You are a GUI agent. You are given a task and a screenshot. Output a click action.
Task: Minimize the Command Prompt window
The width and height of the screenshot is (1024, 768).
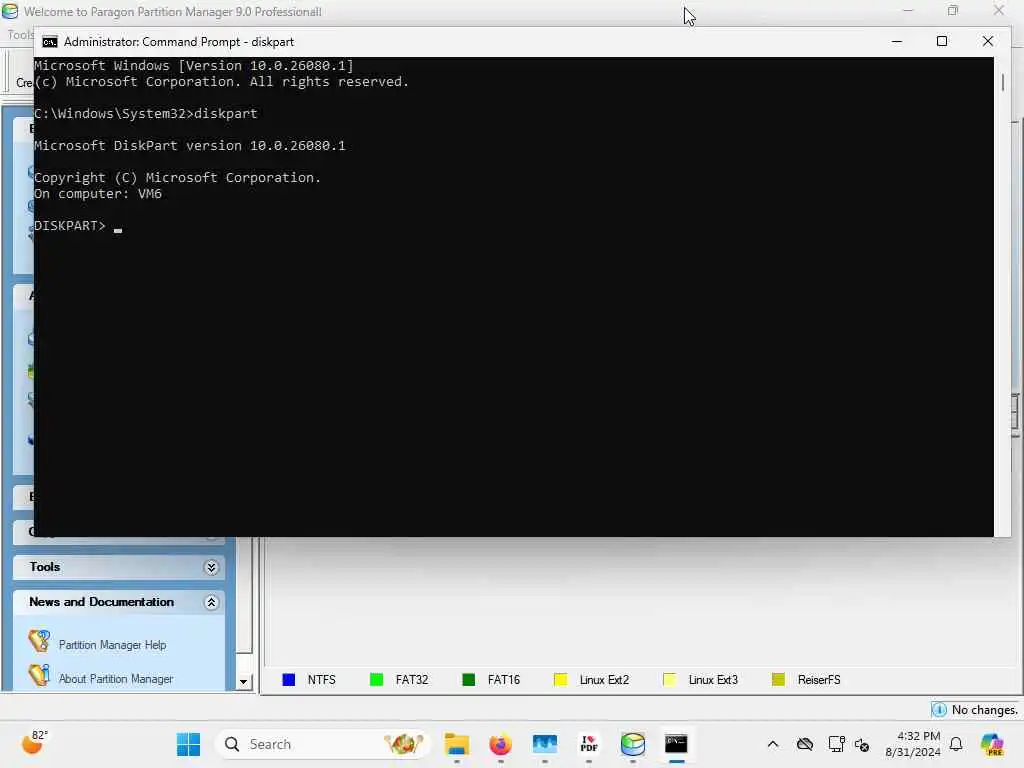897,41
